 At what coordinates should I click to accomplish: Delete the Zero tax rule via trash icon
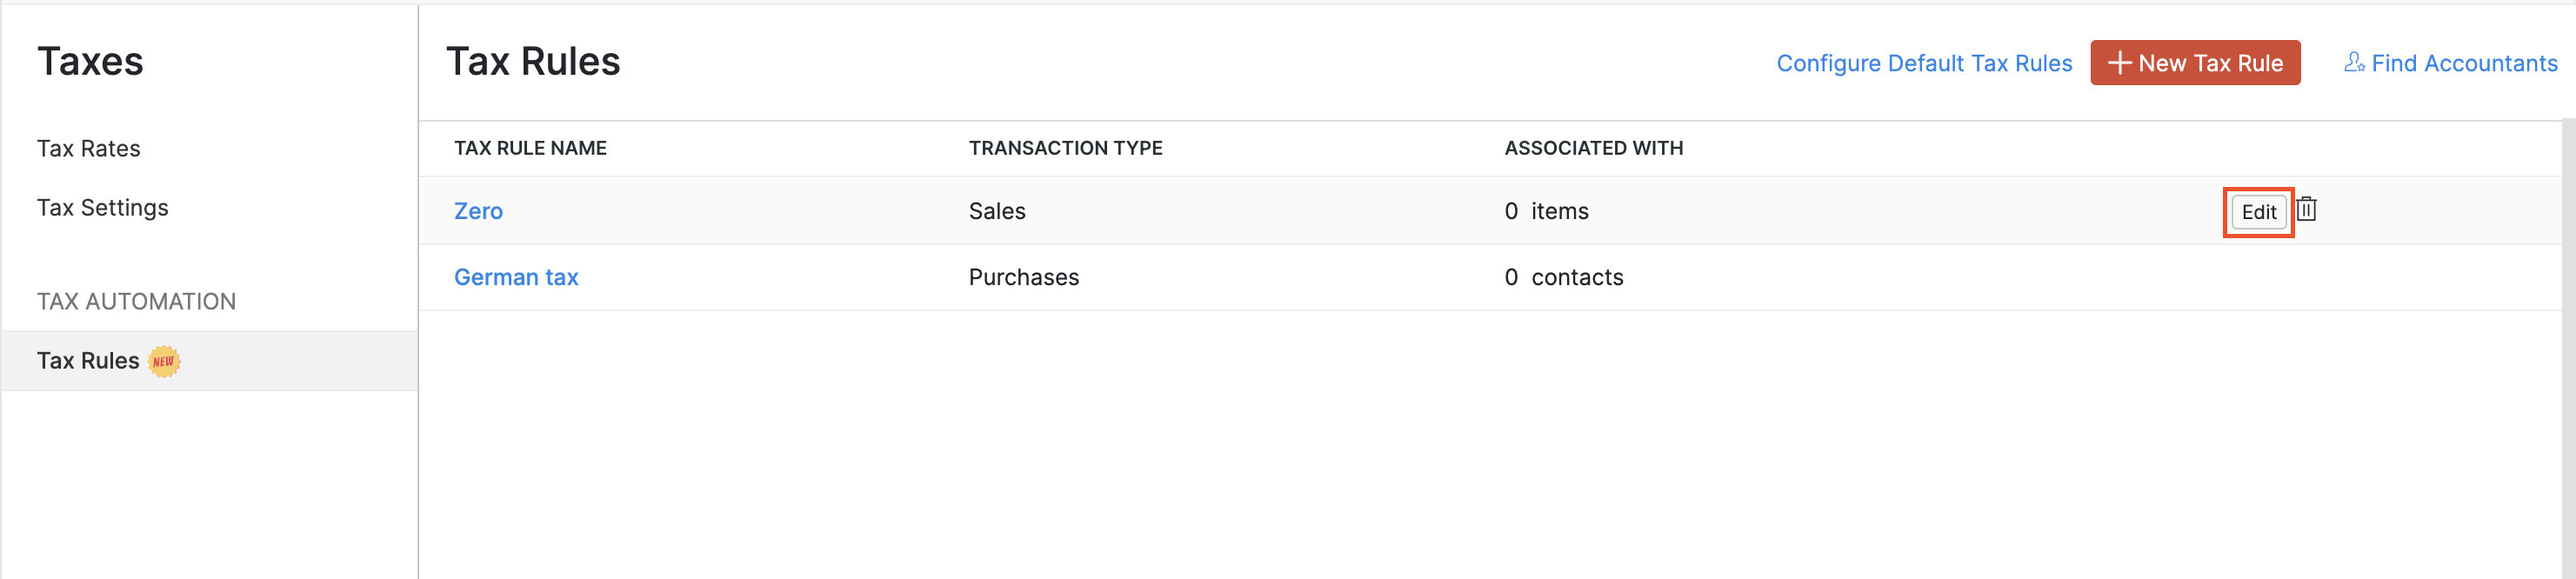click(x=2306, y=210)
